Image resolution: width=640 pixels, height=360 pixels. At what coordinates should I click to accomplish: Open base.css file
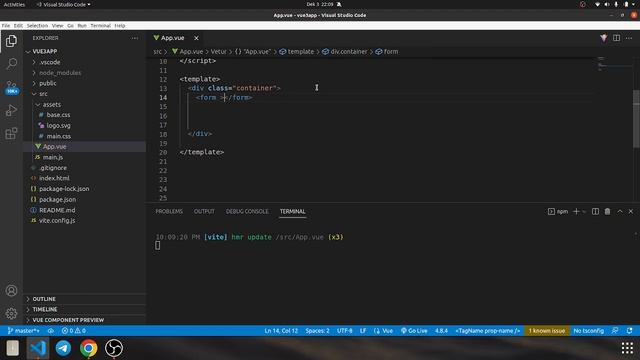click(x=85, y=115)
